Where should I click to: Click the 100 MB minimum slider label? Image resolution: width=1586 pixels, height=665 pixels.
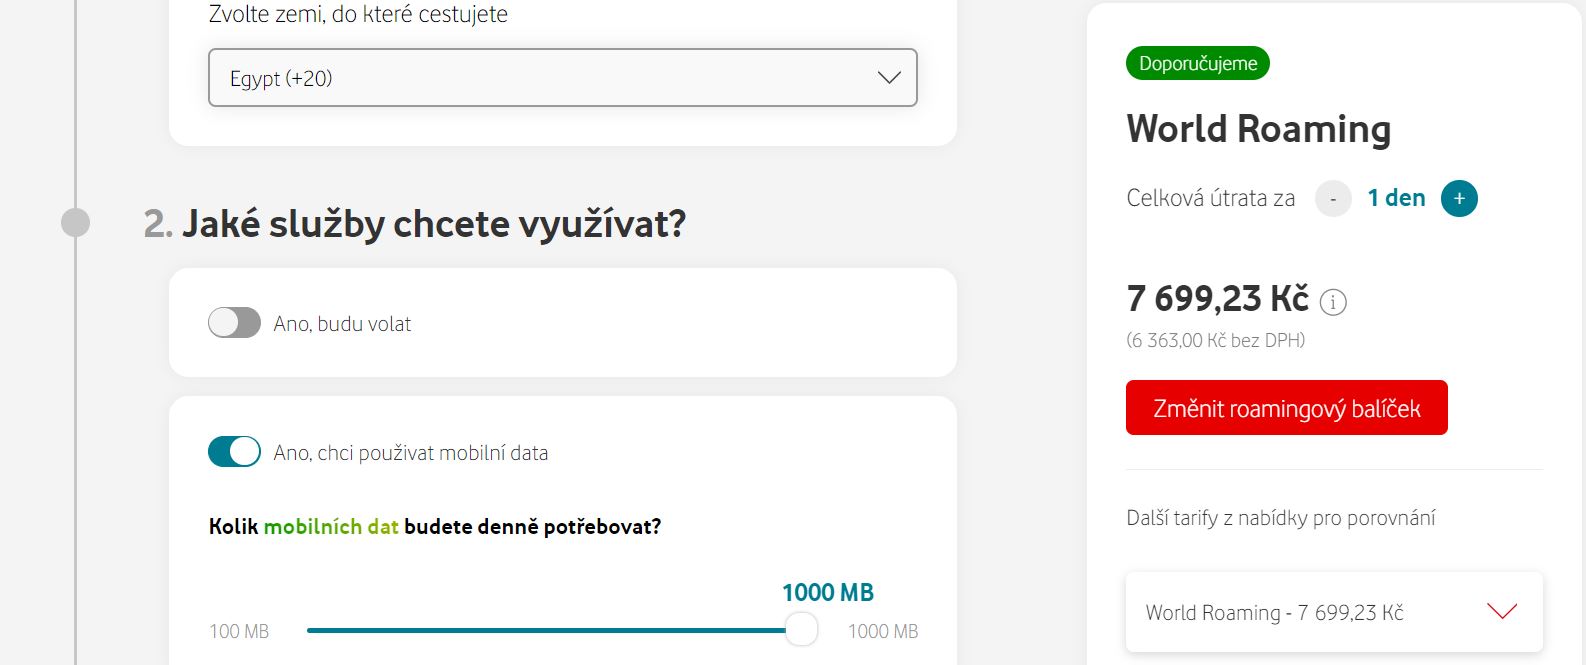tap(239, 632)
